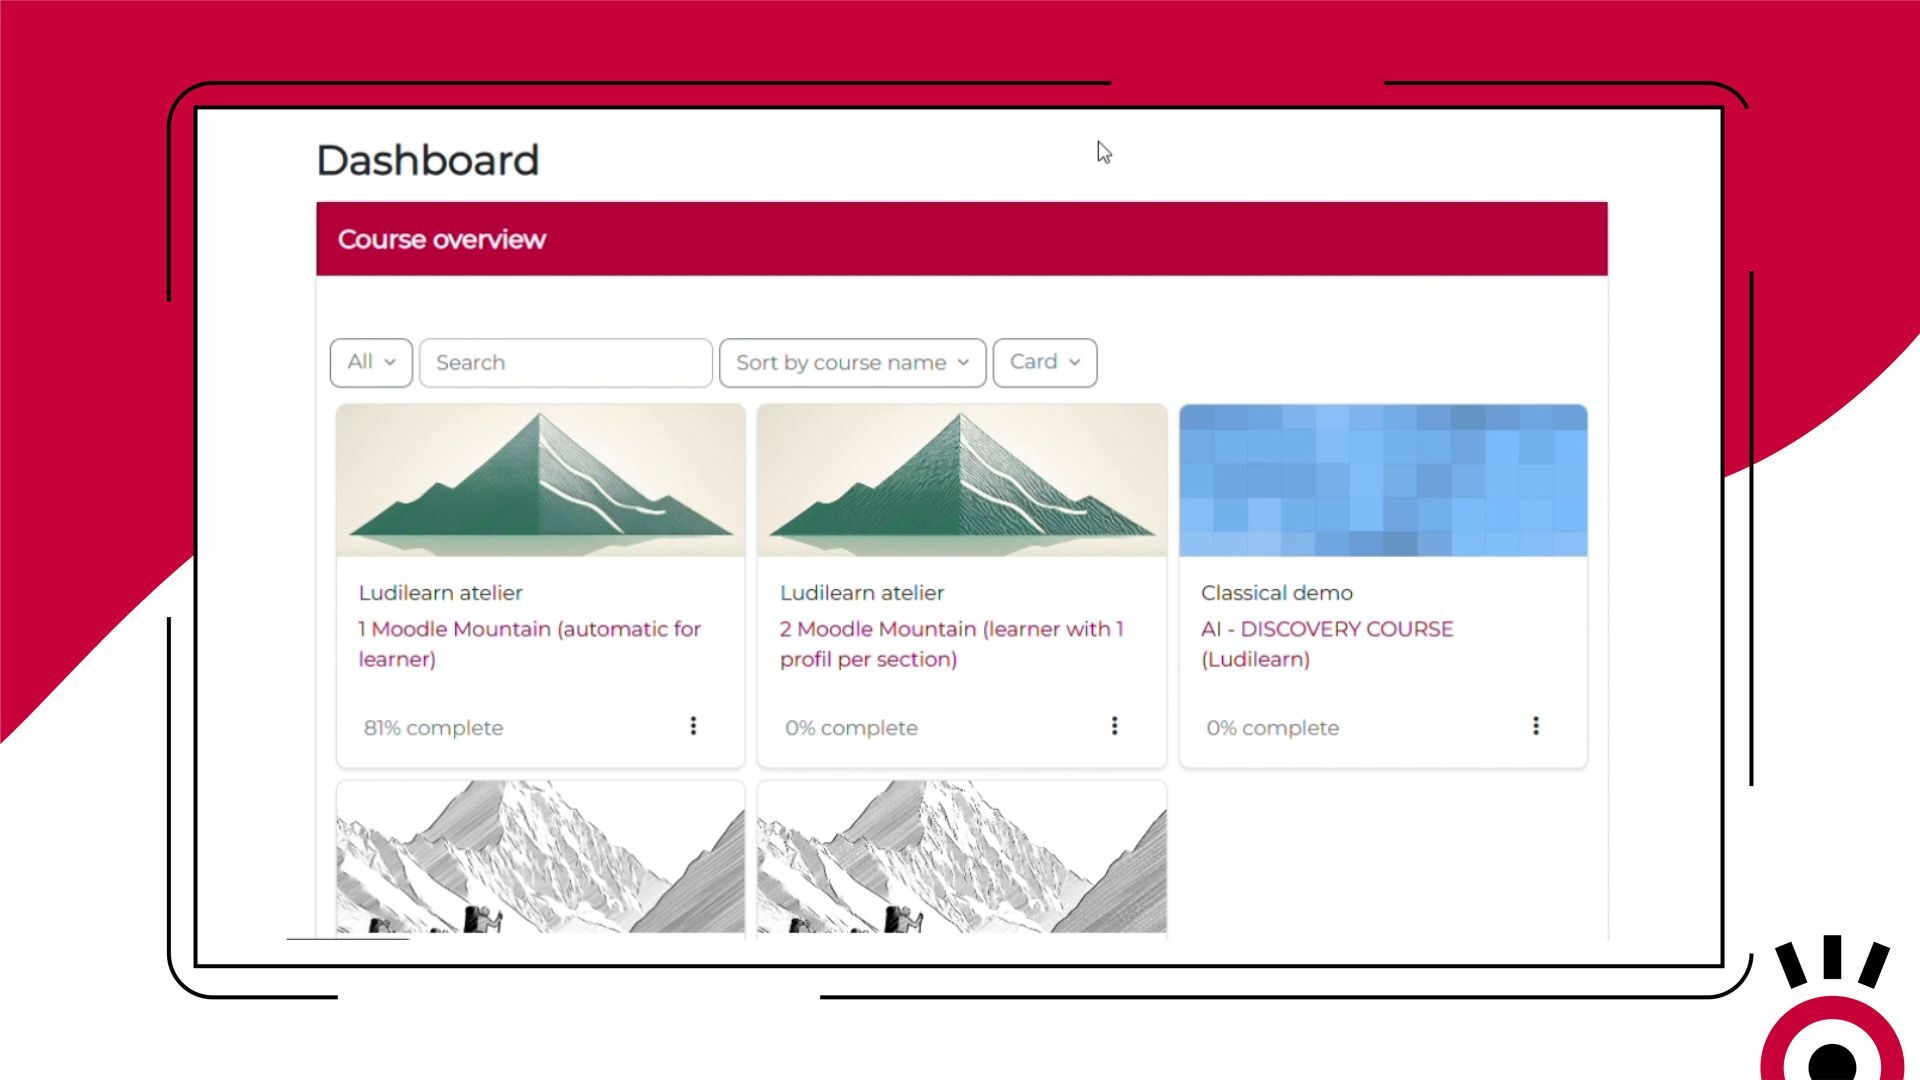The image size is (1920, 1080).
Task: Click green mountain image of 1 Moodle Mountain
Action: click(x=541, y=480)
